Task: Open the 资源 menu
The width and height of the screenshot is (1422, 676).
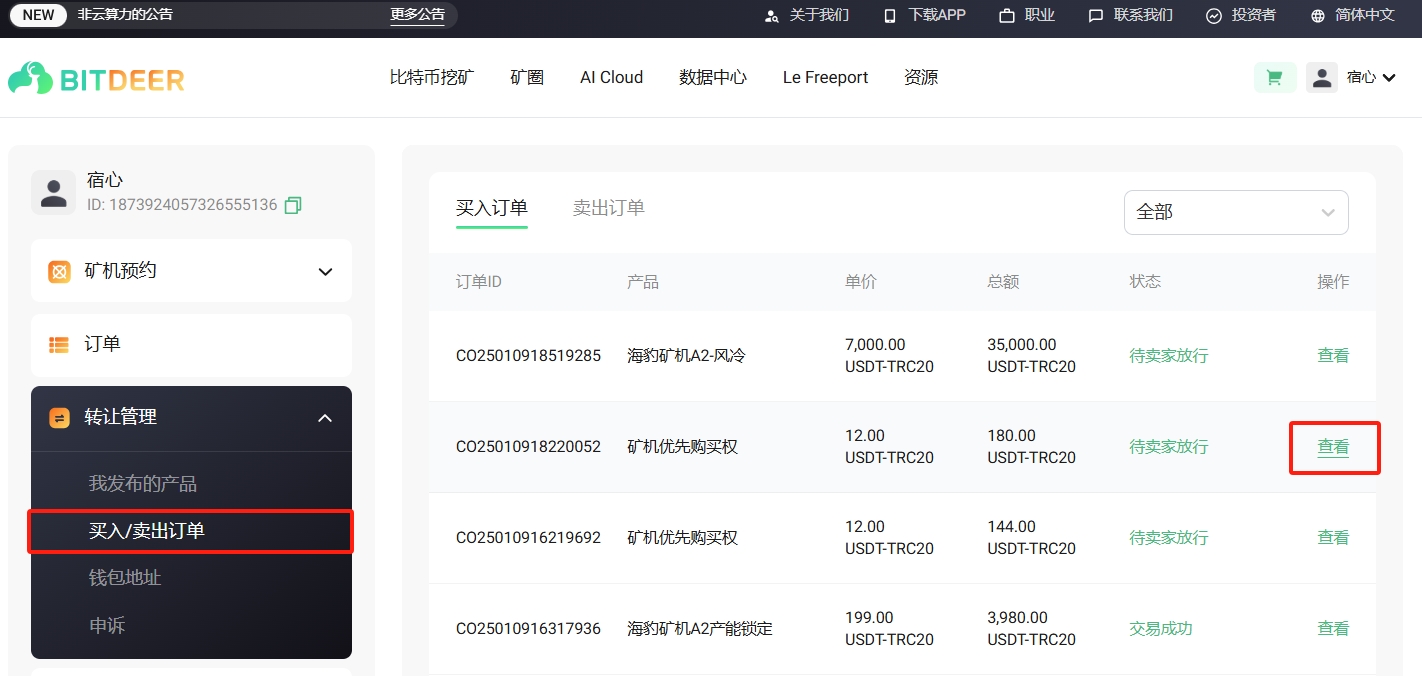Action: [921, 77]
